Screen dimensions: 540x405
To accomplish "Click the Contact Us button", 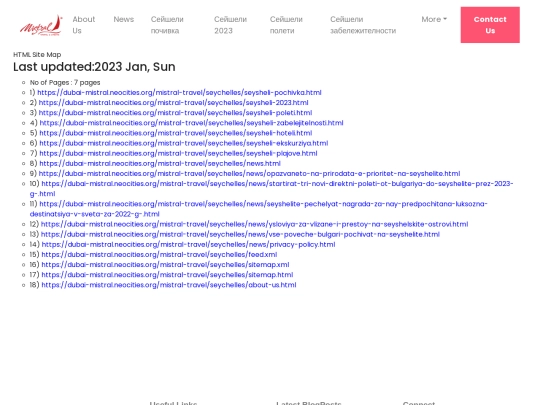I will click(x=490, y=25).
